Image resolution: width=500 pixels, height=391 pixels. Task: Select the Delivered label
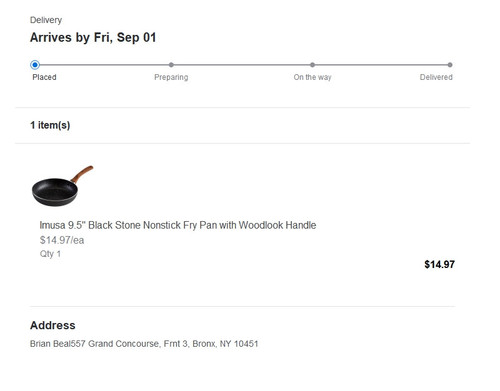pyautogui.click(x=436, y=77)
